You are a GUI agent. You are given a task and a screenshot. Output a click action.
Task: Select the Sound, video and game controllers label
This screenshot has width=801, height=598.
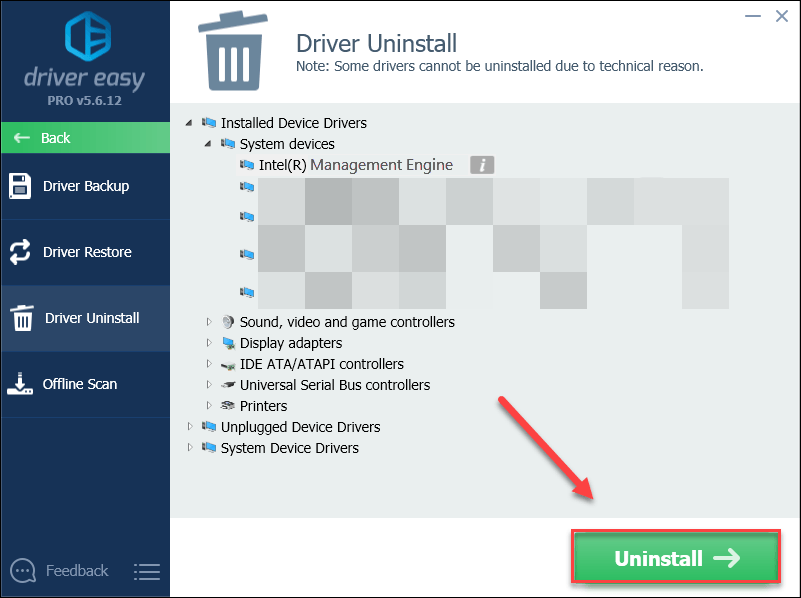347,322
